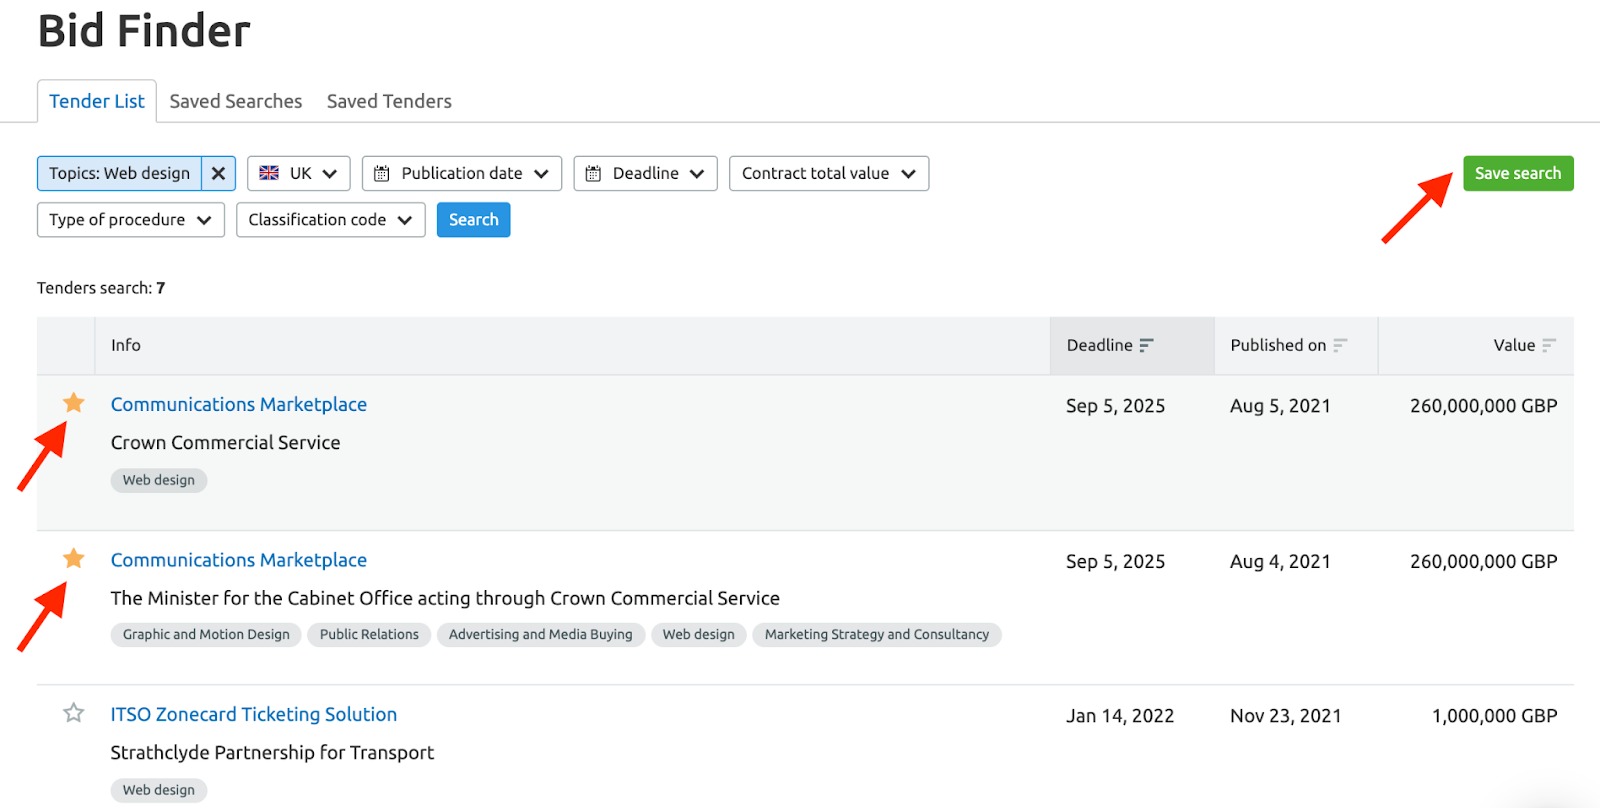Click Web design tag under Strathclyde Partnership
This screenshot has height=808, width=1600.
click(159, 790)
